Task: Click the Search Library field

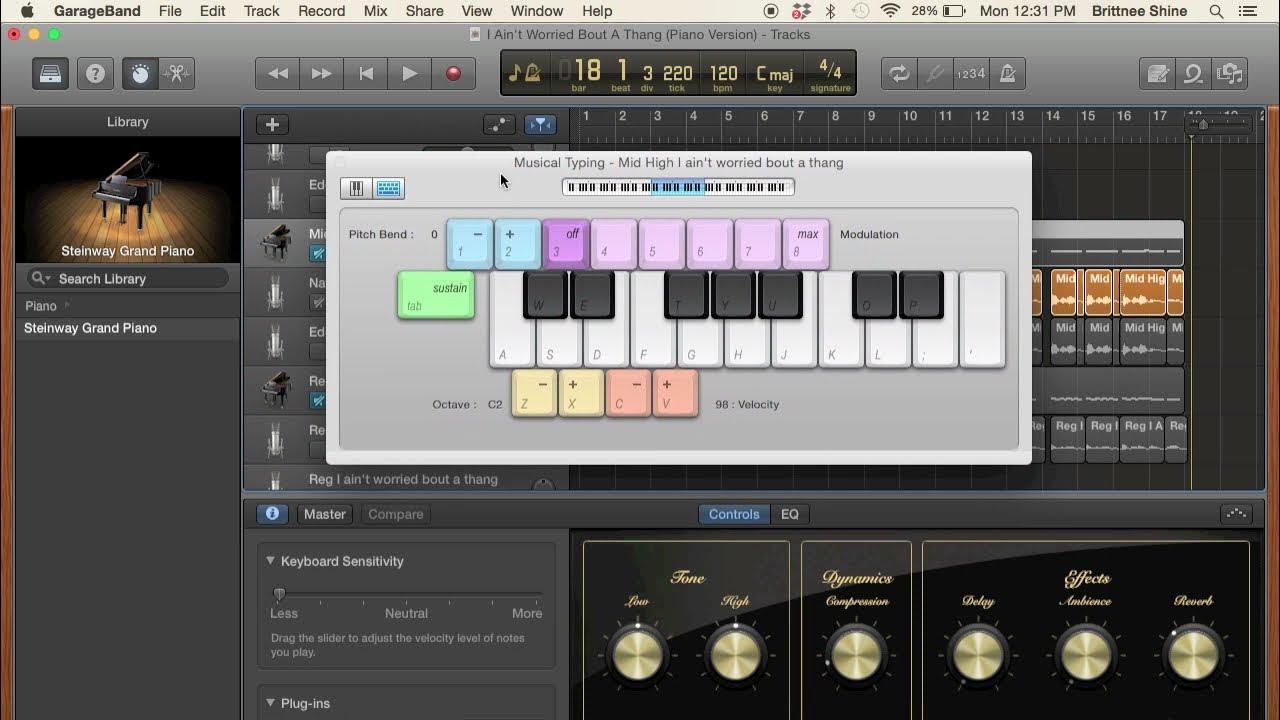Action: [x=128, y=278]
